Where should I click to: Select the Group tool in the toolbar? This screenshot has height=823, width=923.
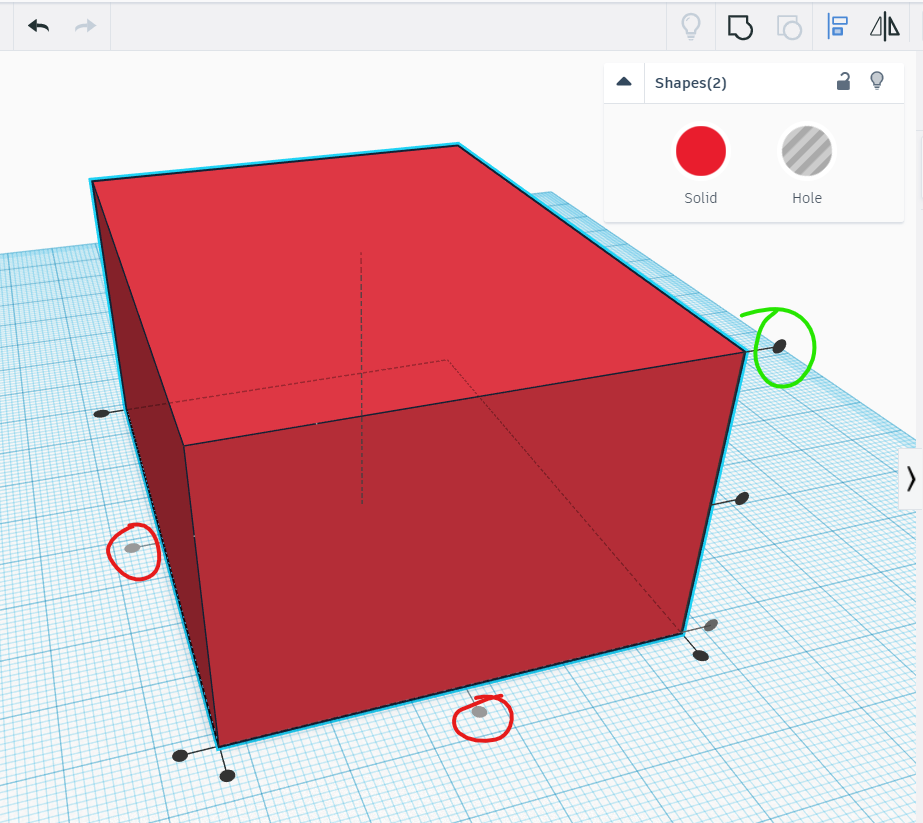point(741,27)
